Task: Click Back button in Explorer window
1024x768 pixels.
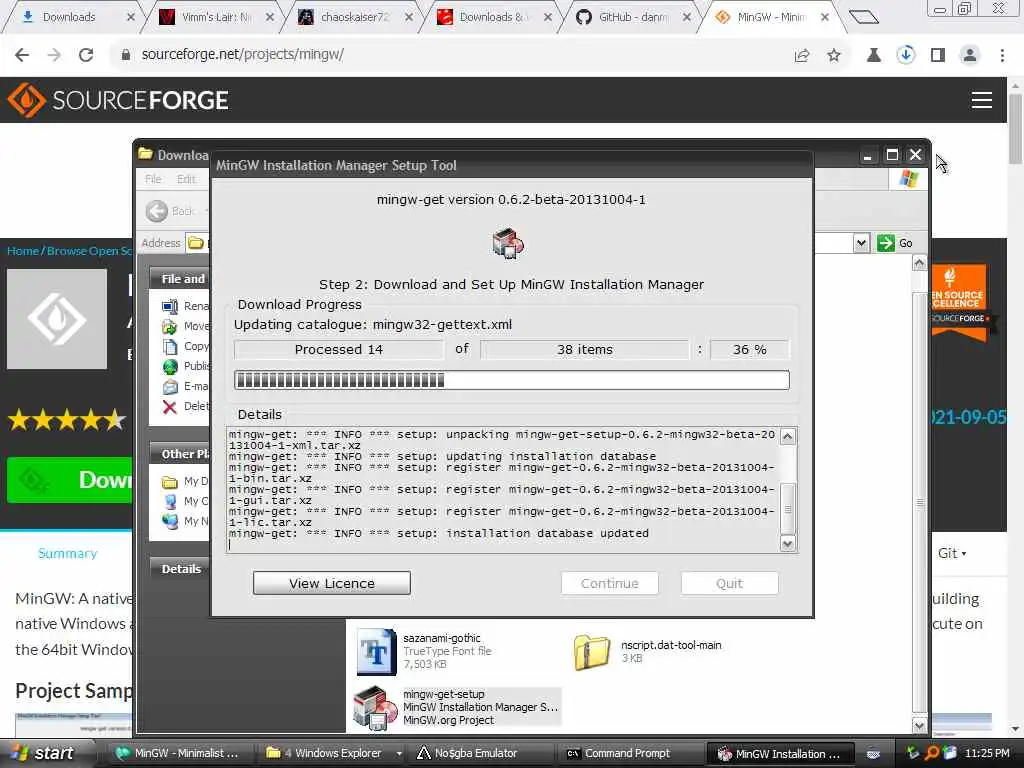Action: point(170,211)
